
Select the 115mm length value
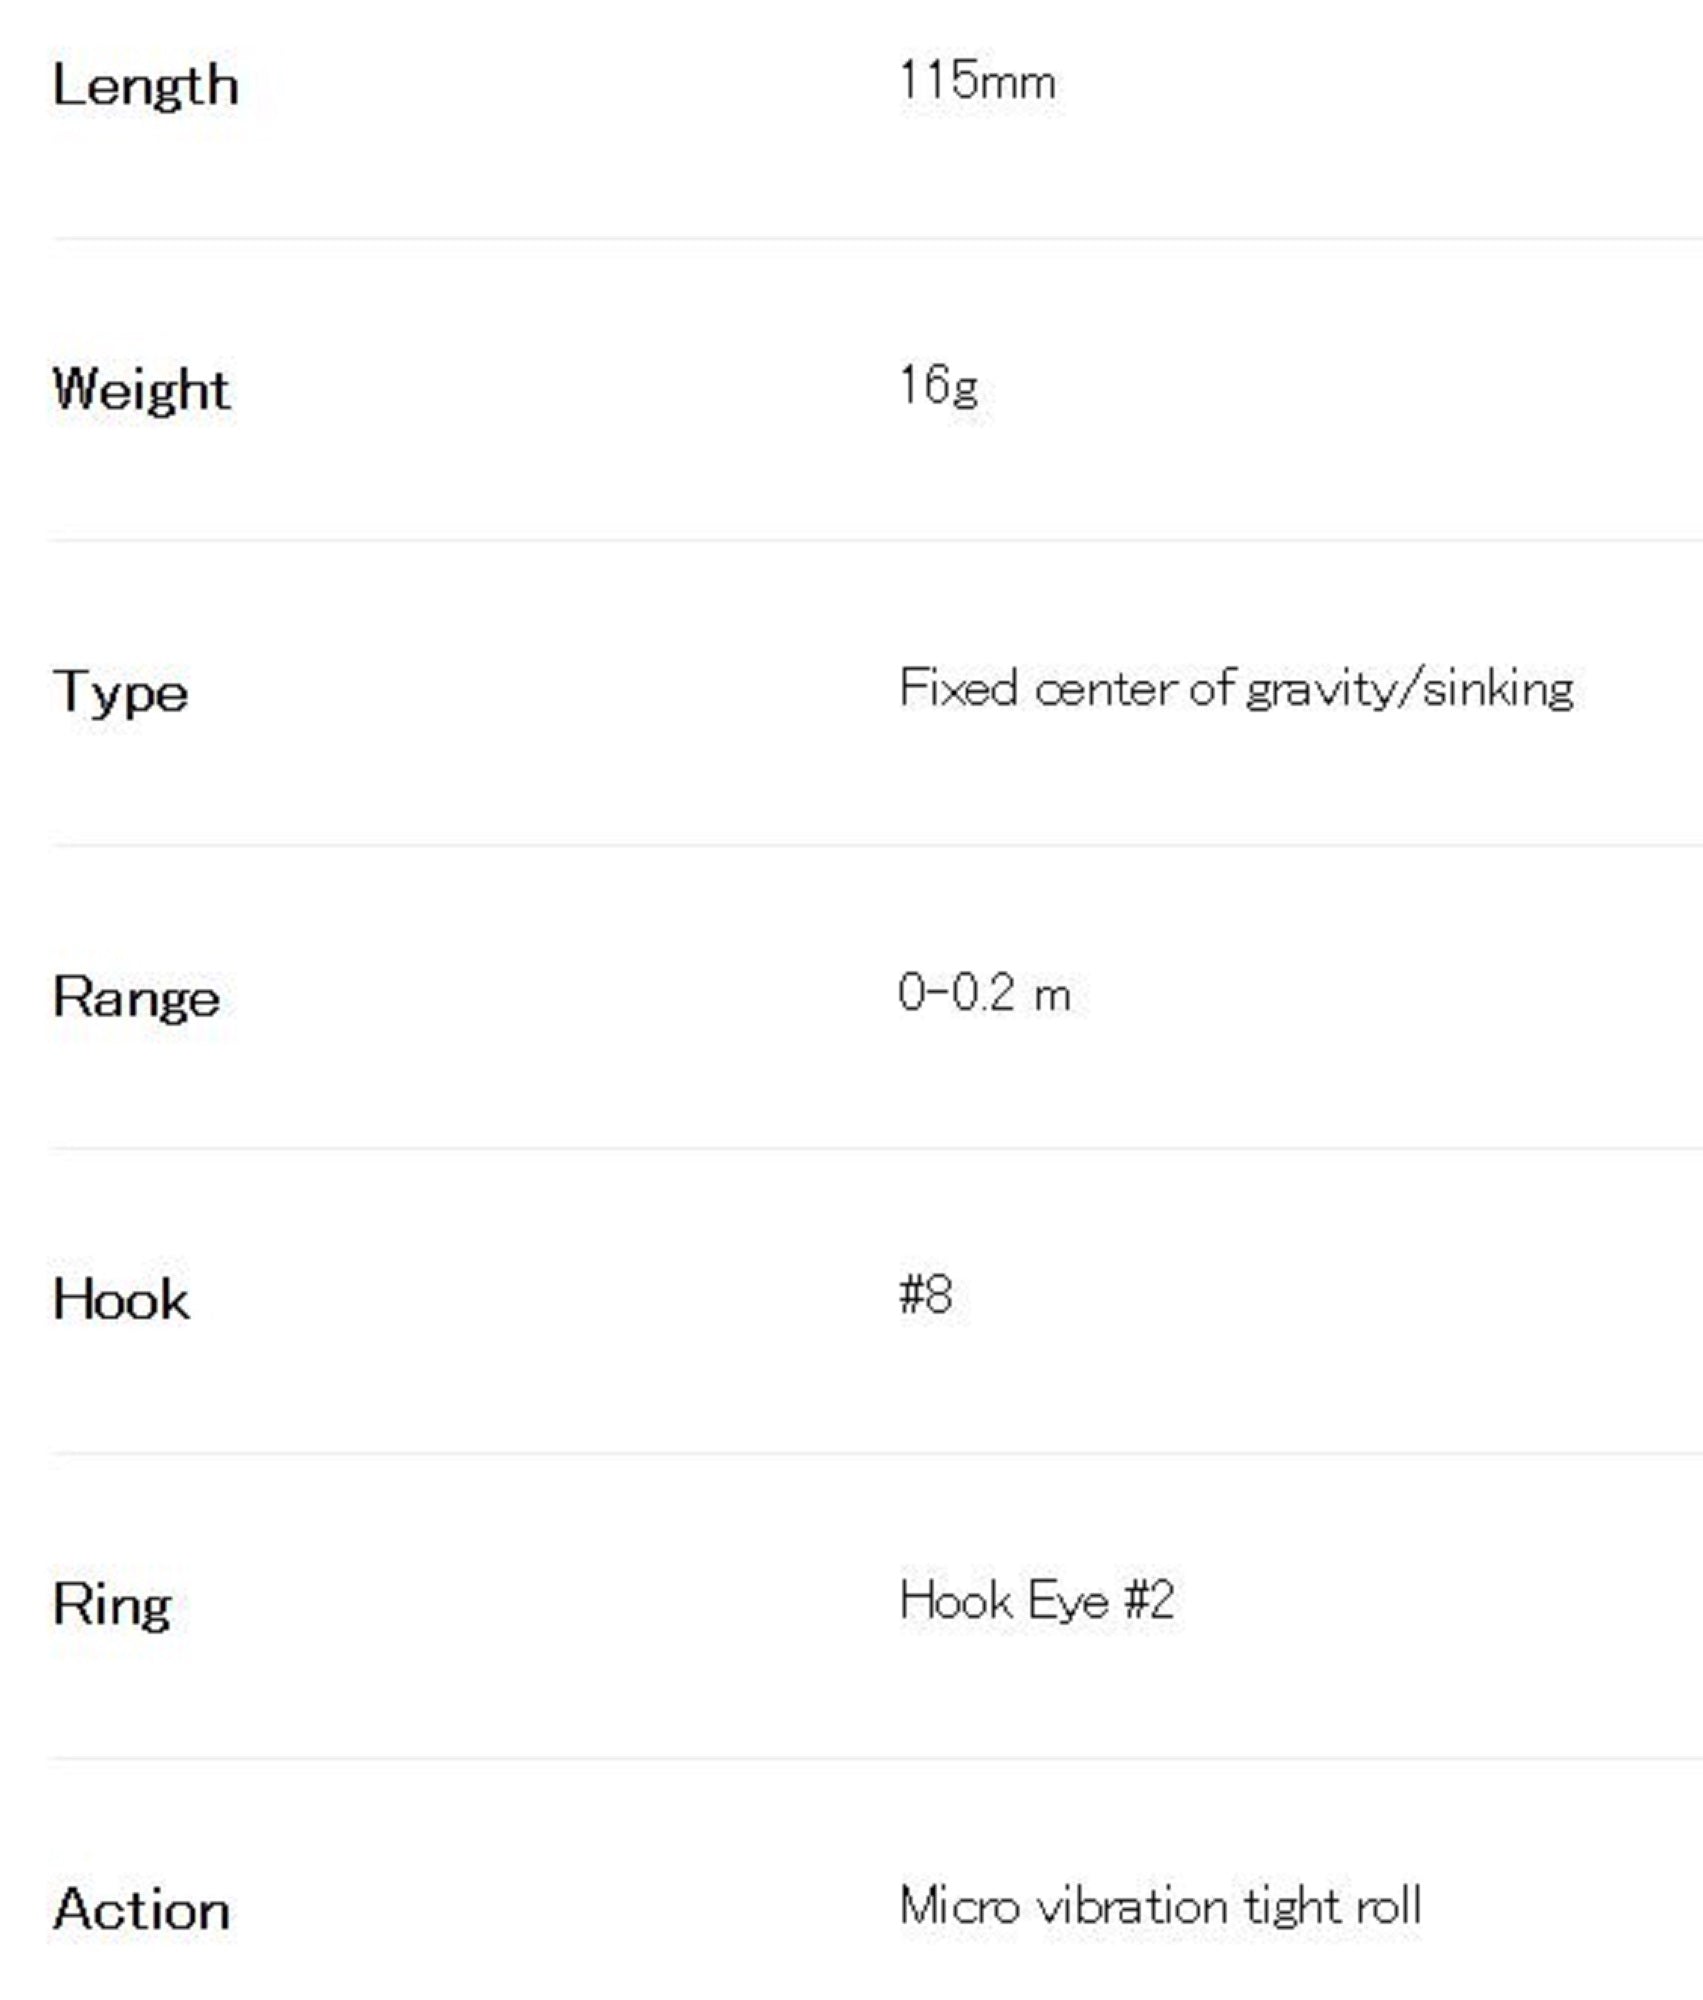[977, 81]
